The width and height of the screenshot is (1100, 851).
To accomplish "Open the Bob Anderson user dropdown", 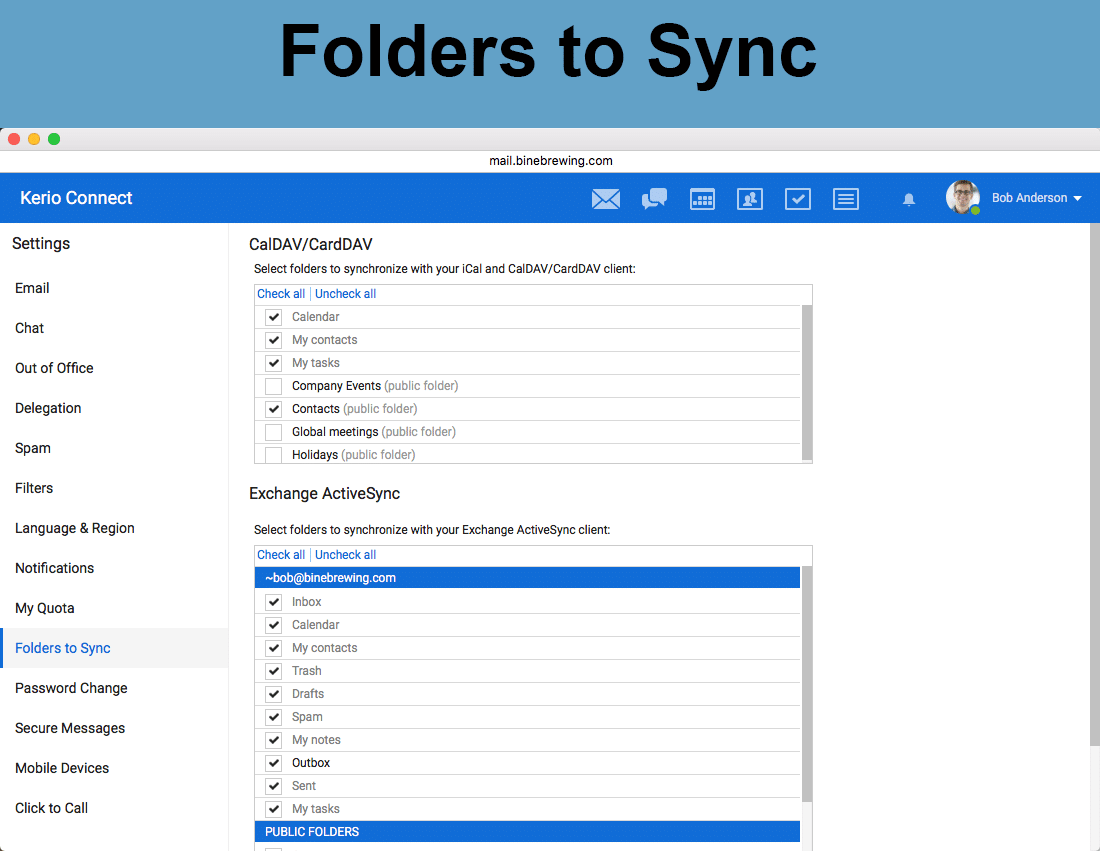I will point(1036,198).
